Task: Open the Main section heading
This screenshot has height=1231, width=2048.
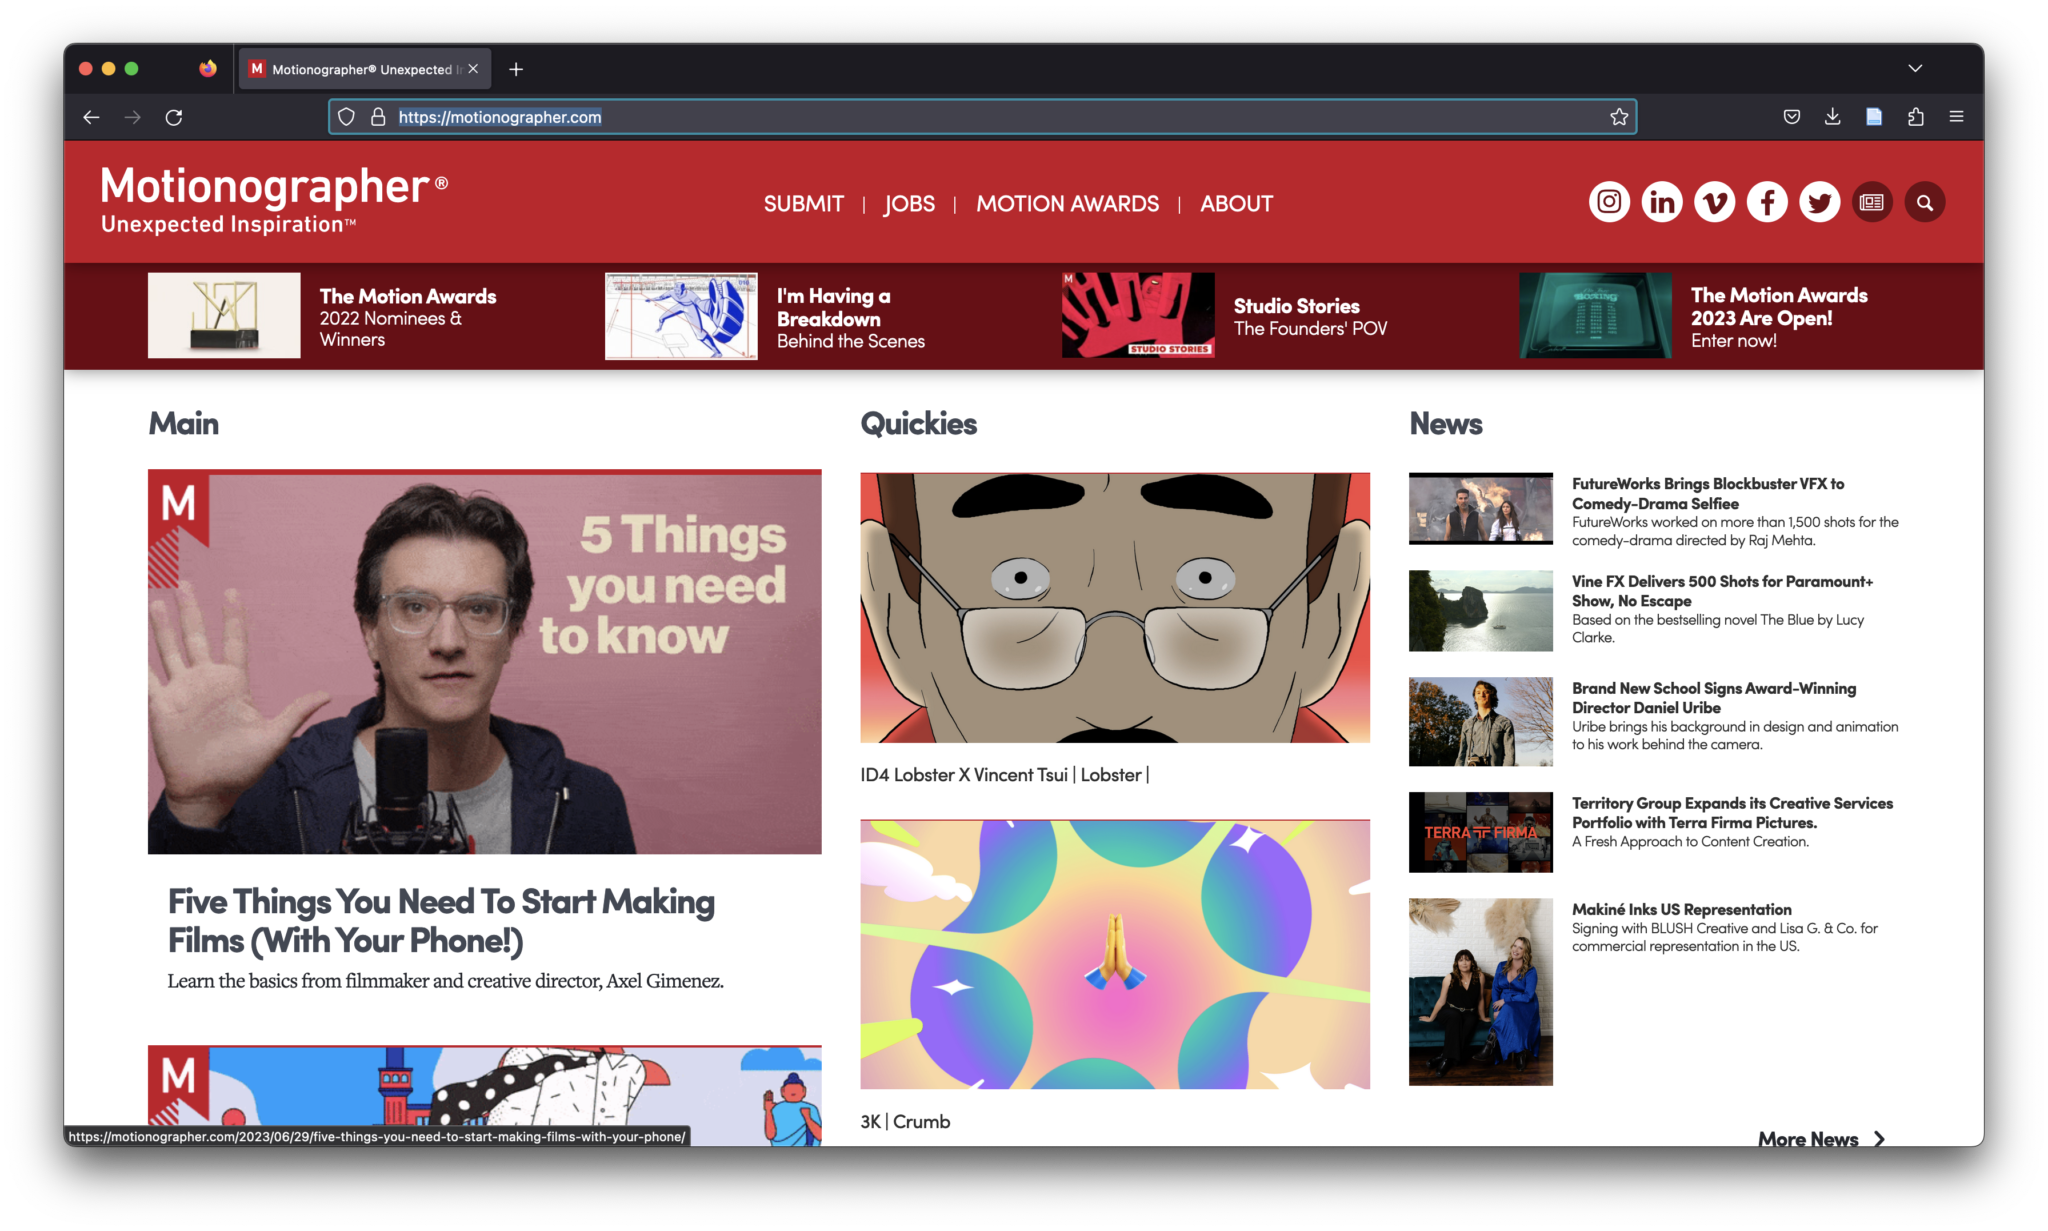Action: pyautogui.click(x=184, y=423)
